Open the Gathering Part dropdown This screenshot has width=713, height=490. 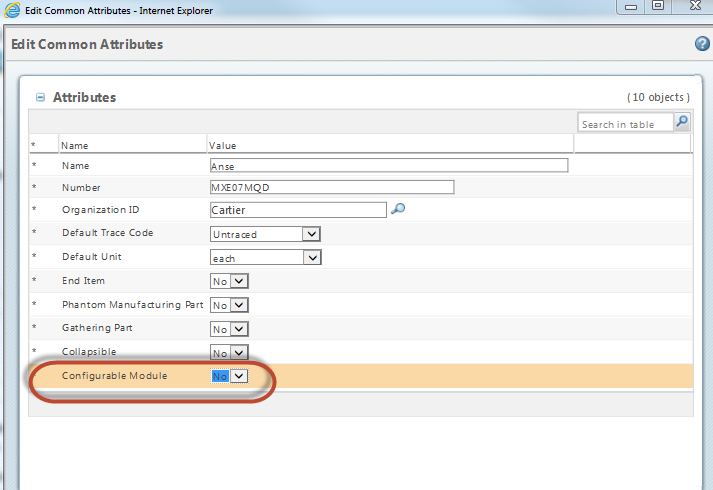229,329
